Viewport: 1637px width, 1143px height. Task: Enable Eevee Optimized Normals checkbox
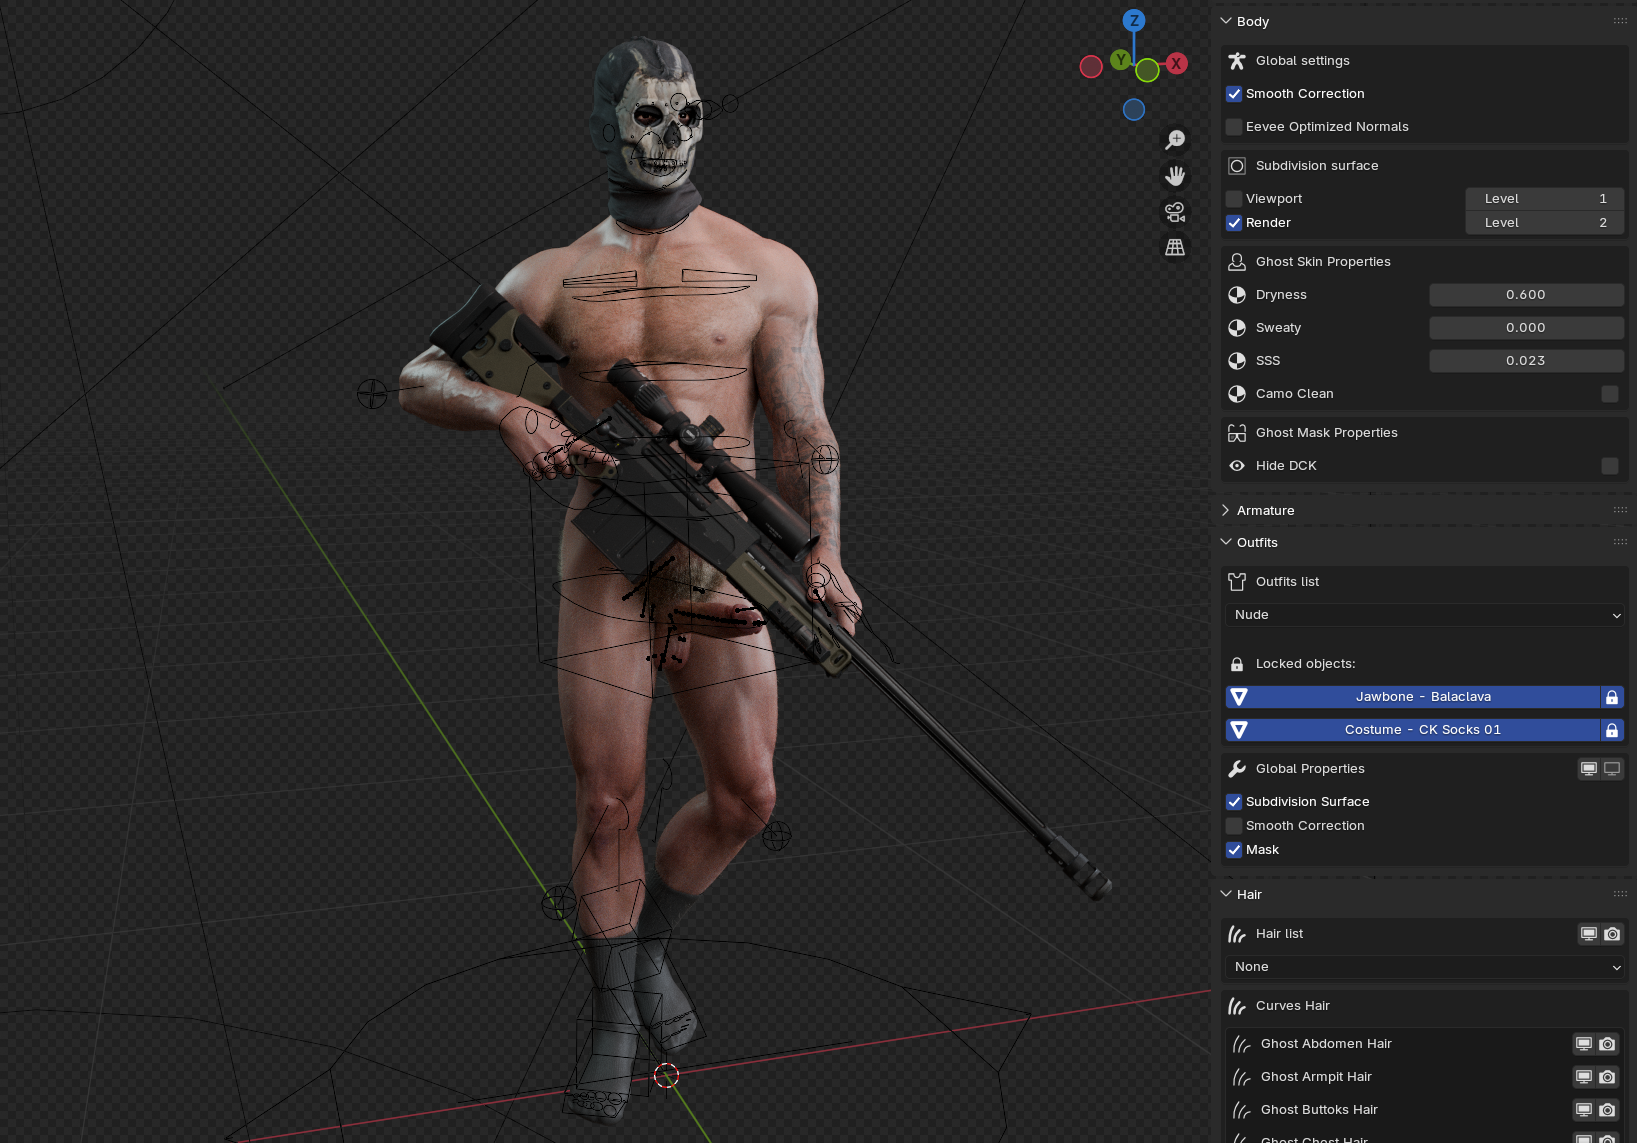tap(1234, 127)
